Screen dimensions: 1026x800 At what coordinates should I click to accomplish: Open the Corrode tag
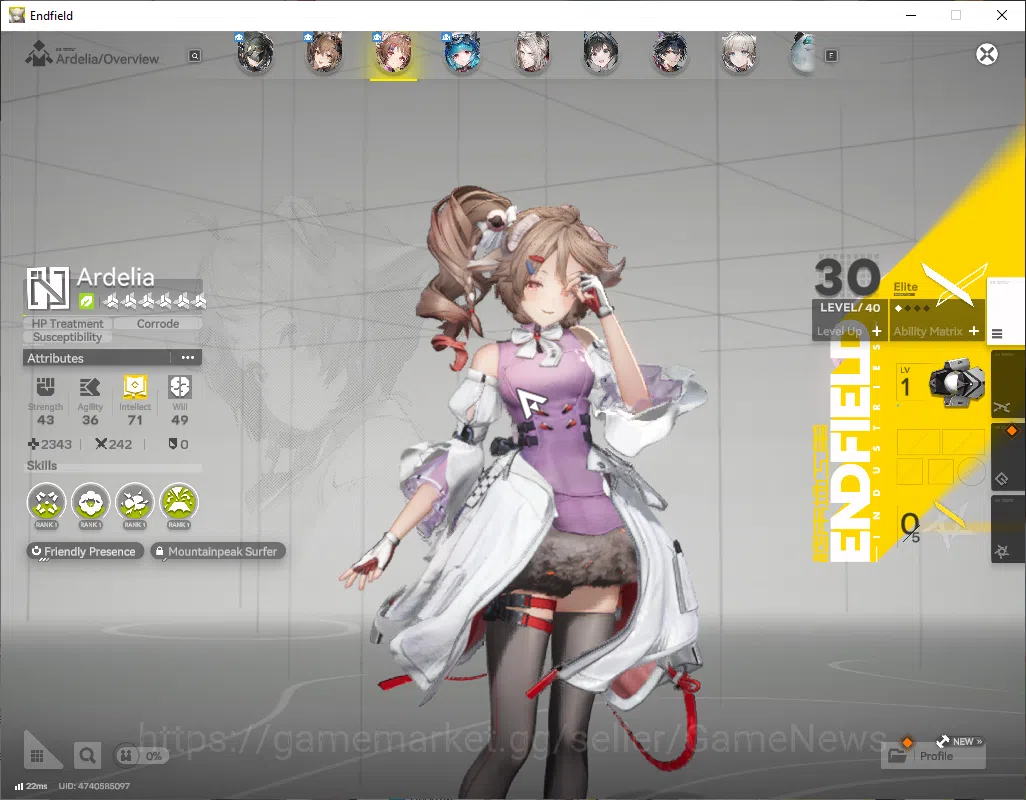[x=158, y=323]
